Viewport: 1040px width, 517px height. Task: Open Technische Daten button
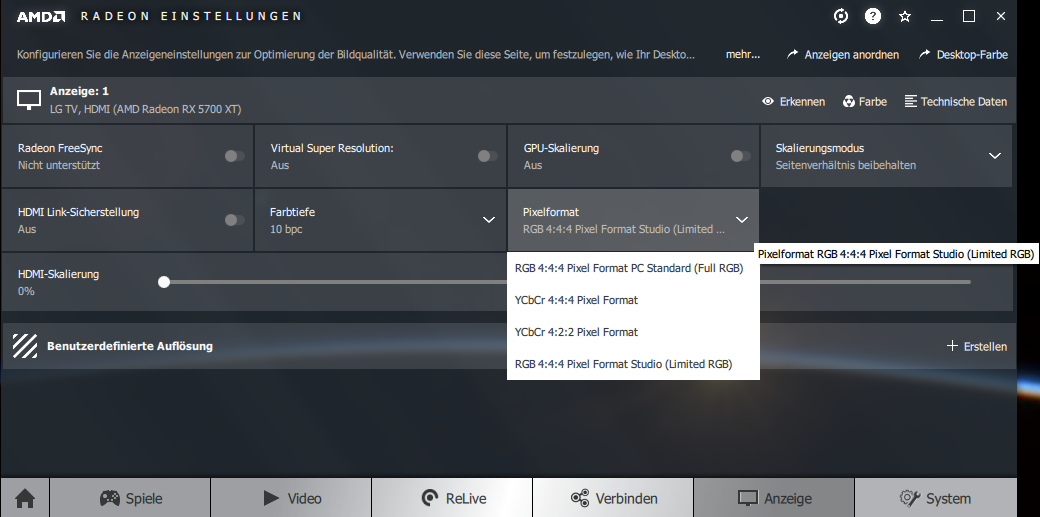[x=956, y=102]
